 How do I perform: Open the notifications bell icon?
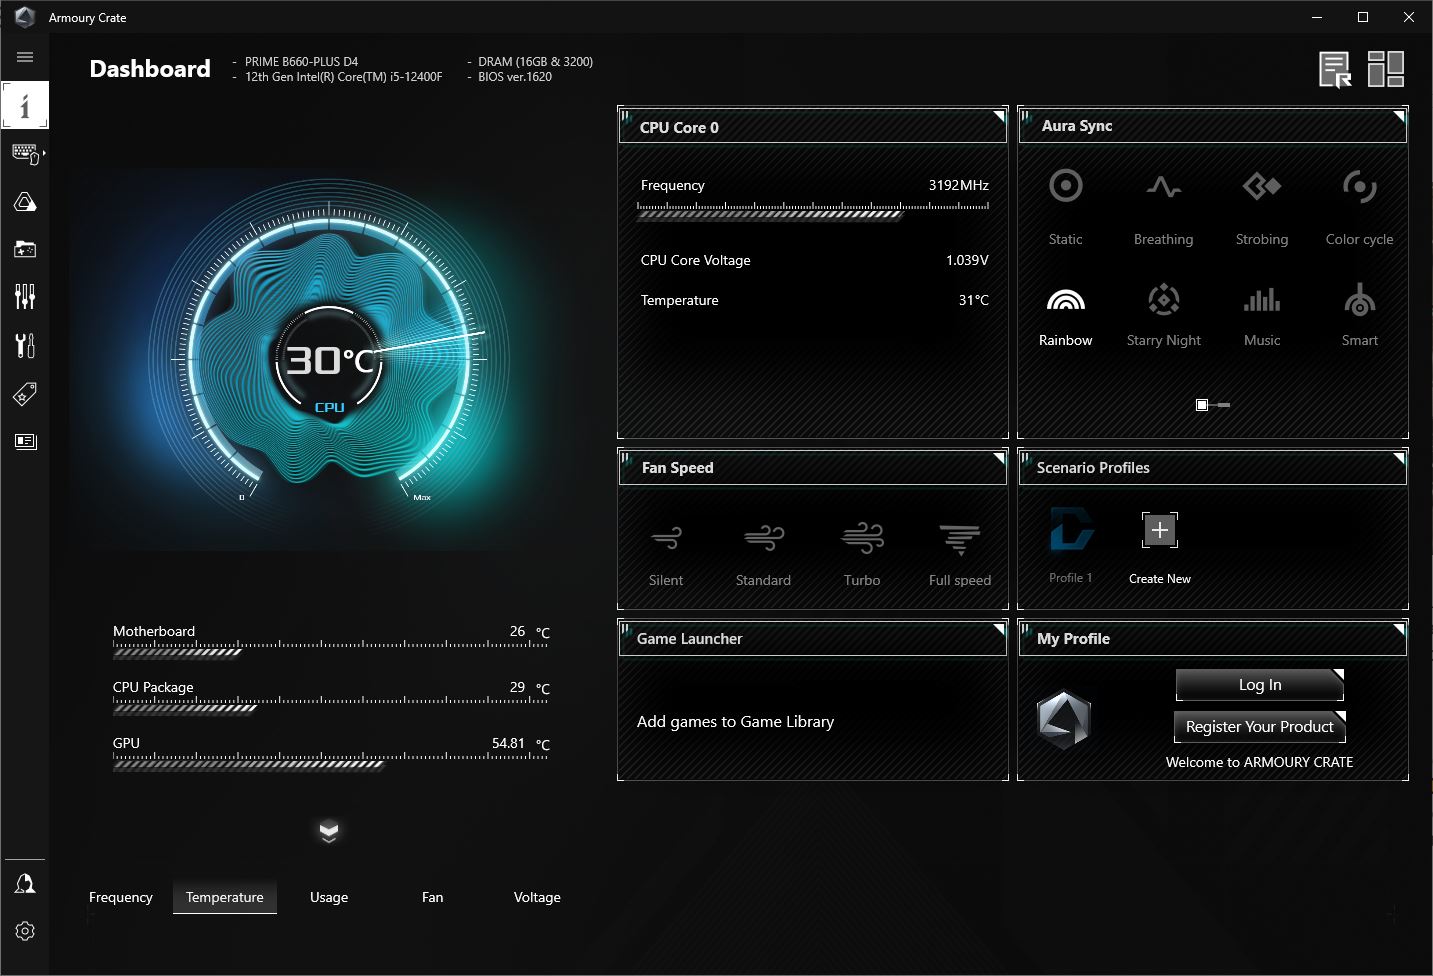point(25,883)
